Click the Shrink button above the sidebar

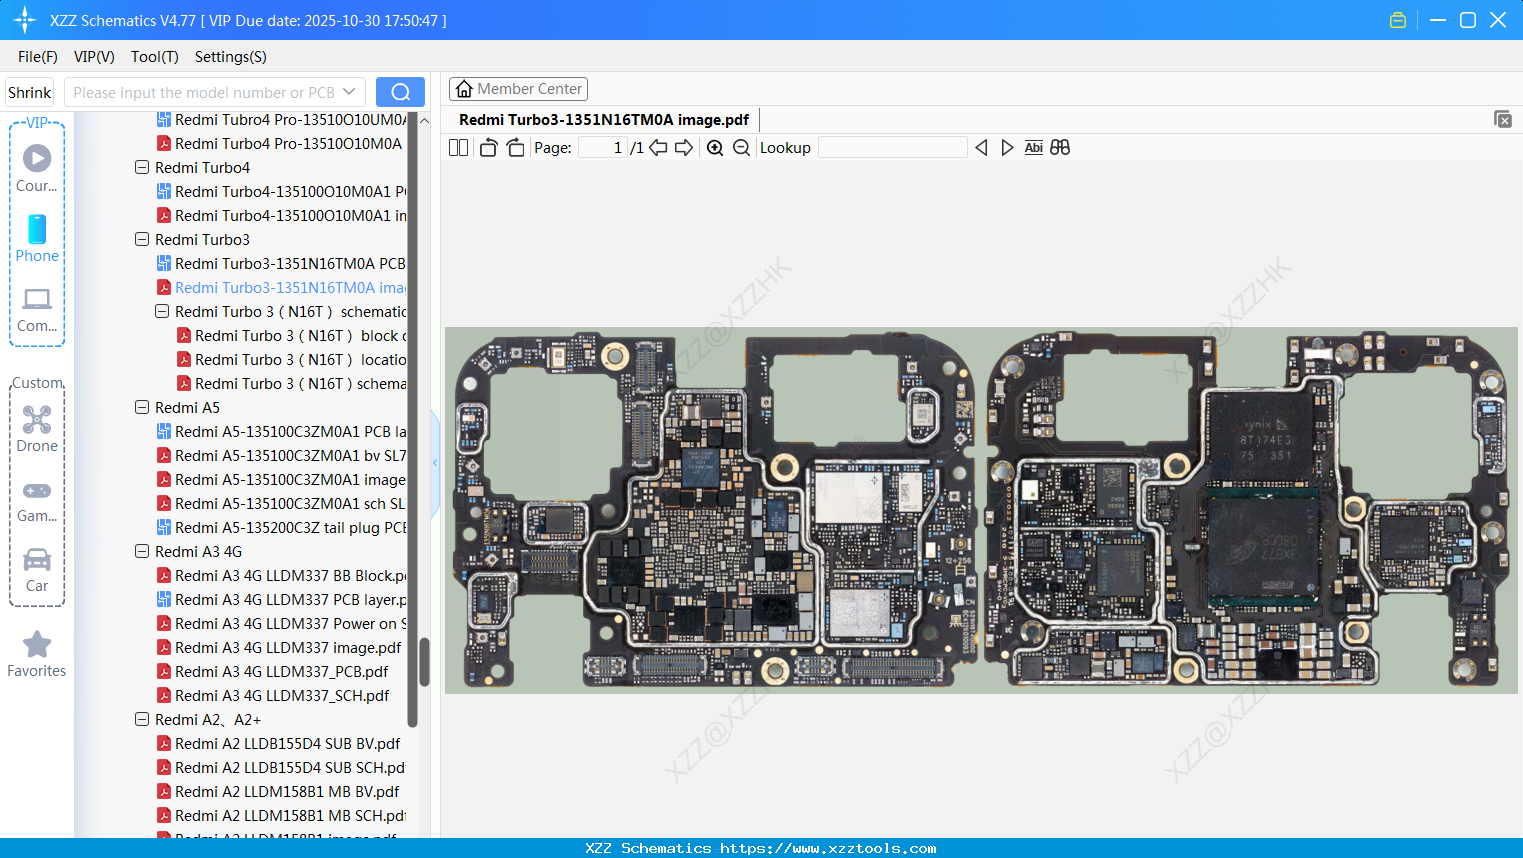pyautogui.click(x=28, y=91)
